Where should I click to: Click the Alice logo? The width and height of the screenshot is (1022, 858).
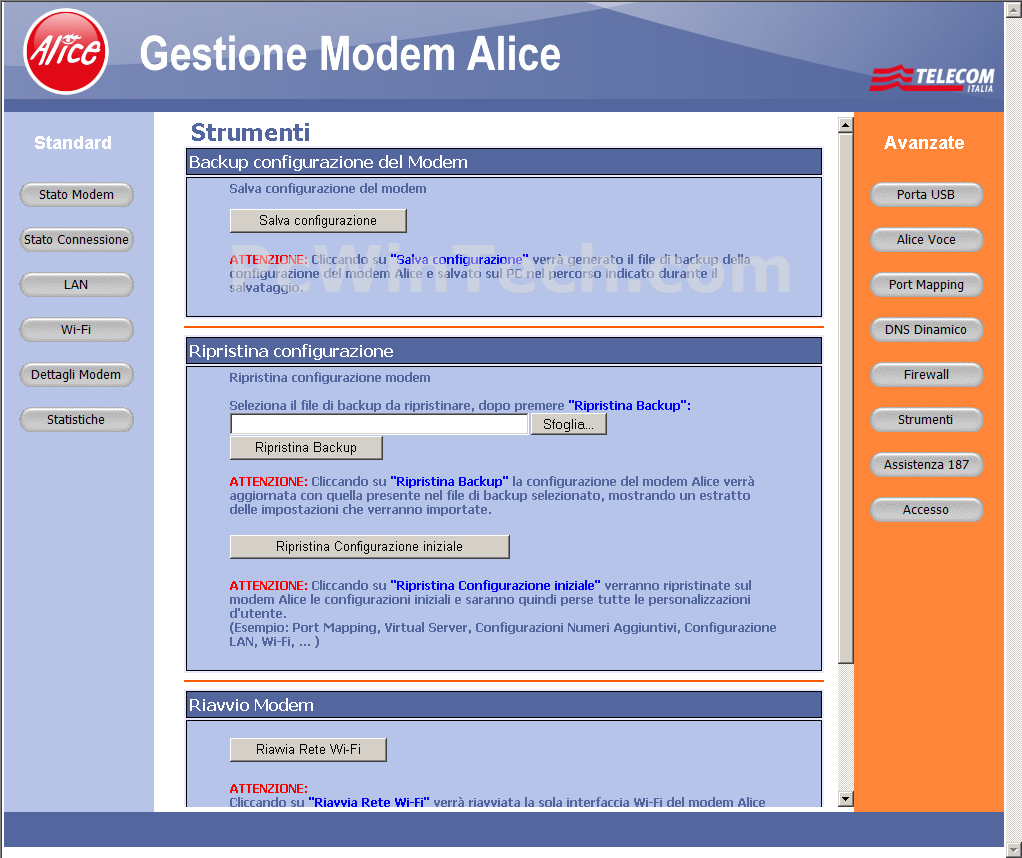(x=65, y=52)
